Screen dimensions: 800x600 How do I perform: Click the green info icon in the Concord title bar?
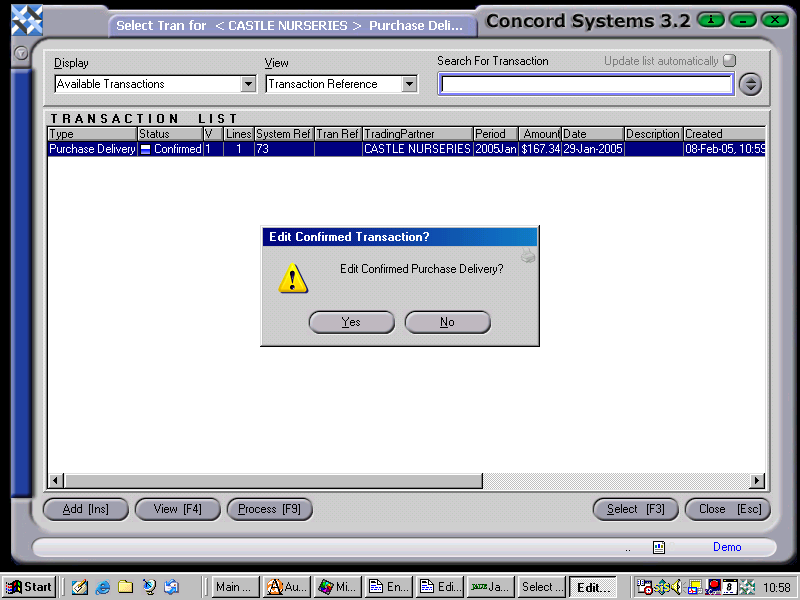pyautogui.click(x=711, y=20)
